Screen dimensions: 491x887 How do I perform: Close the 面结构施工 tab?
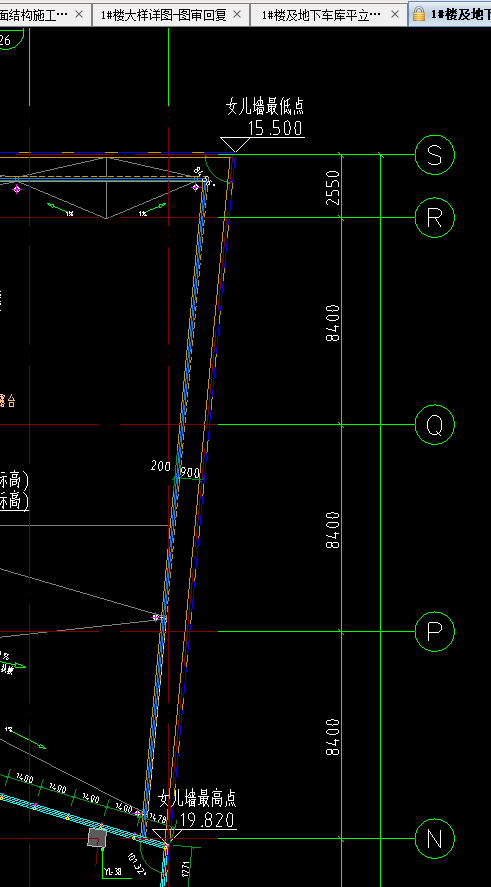[79, 14]
